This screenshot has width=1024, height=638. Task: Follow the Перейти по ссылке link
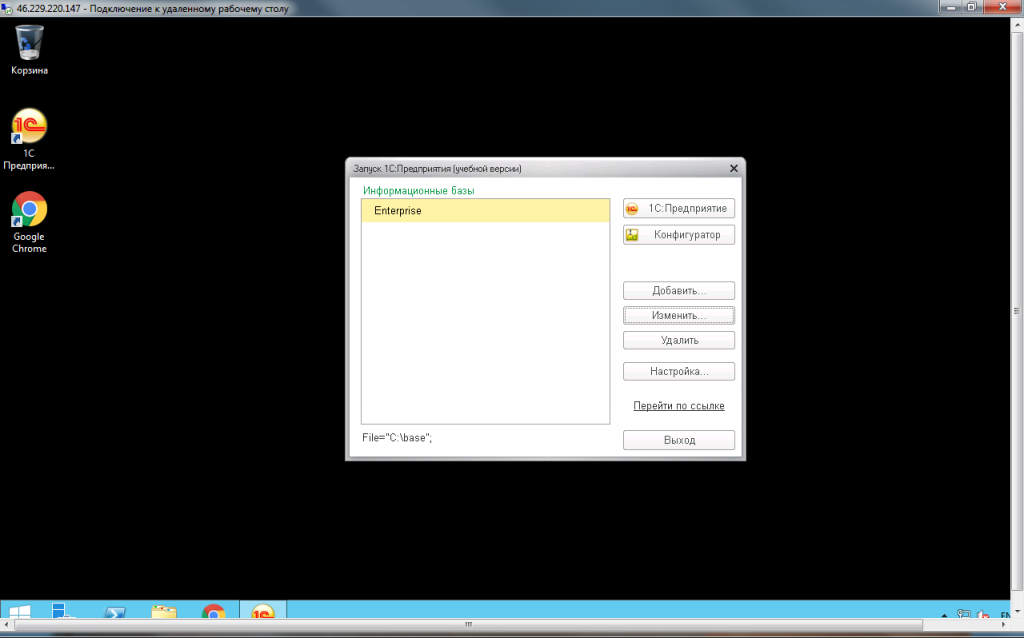click(679, 406)
